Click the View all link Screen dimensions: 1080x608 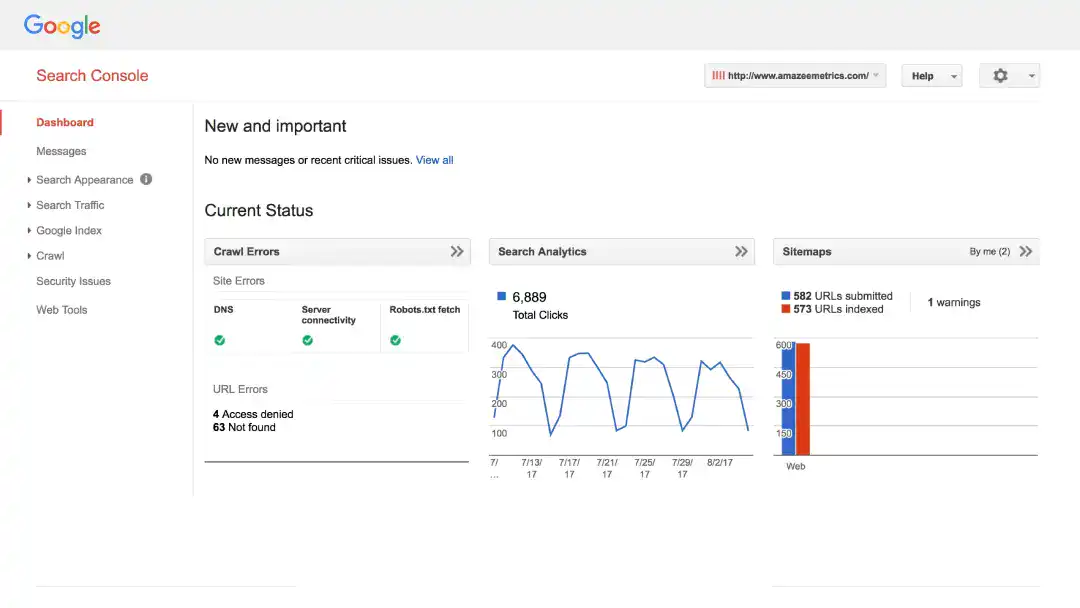click(435, 160)
